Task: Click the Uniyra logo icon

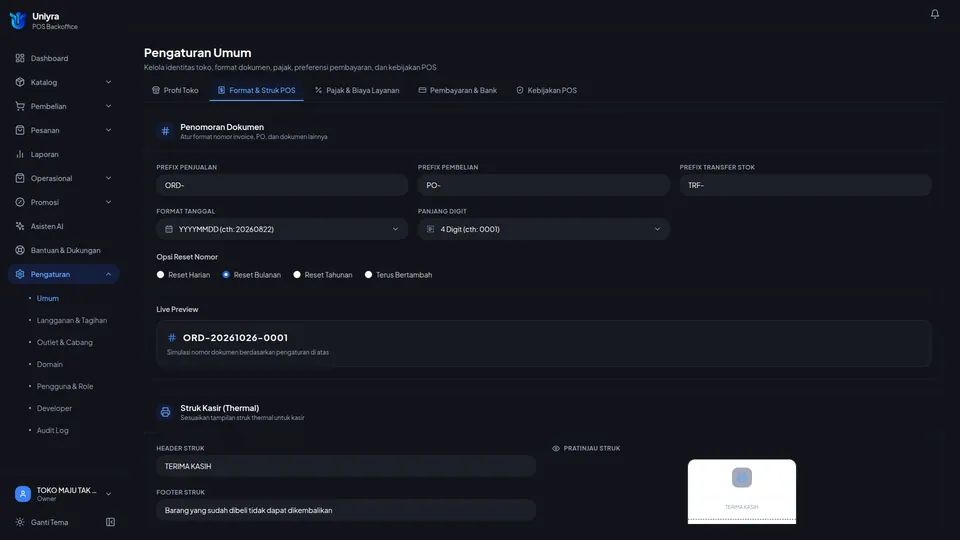Action: point(18,20)
